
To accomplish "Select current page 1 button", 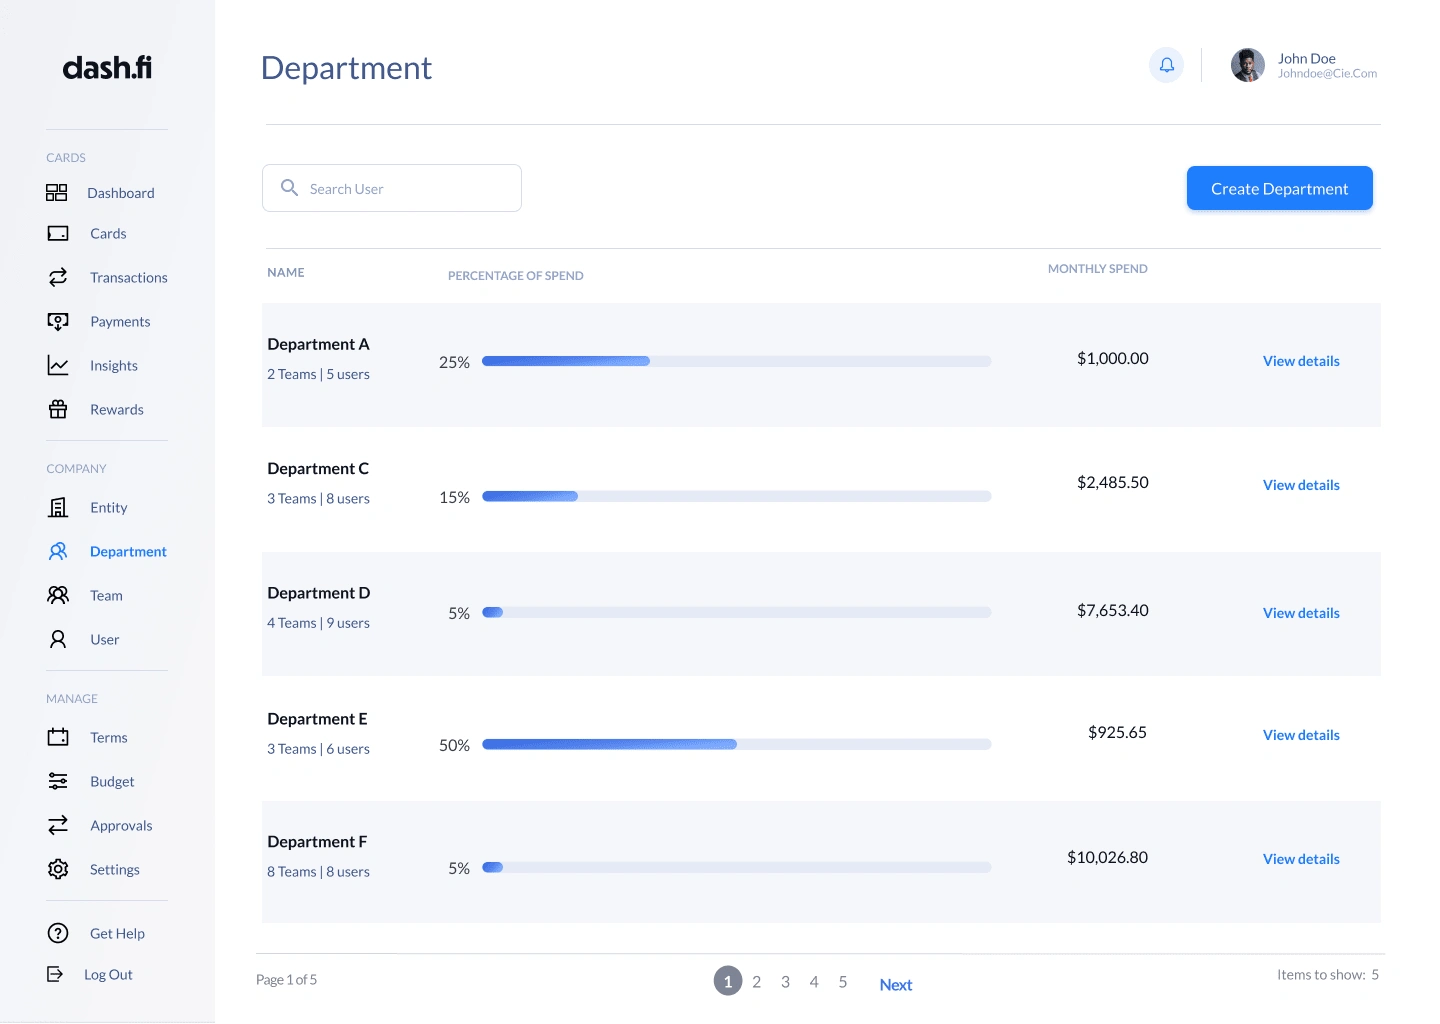I will tap(728, 981).
